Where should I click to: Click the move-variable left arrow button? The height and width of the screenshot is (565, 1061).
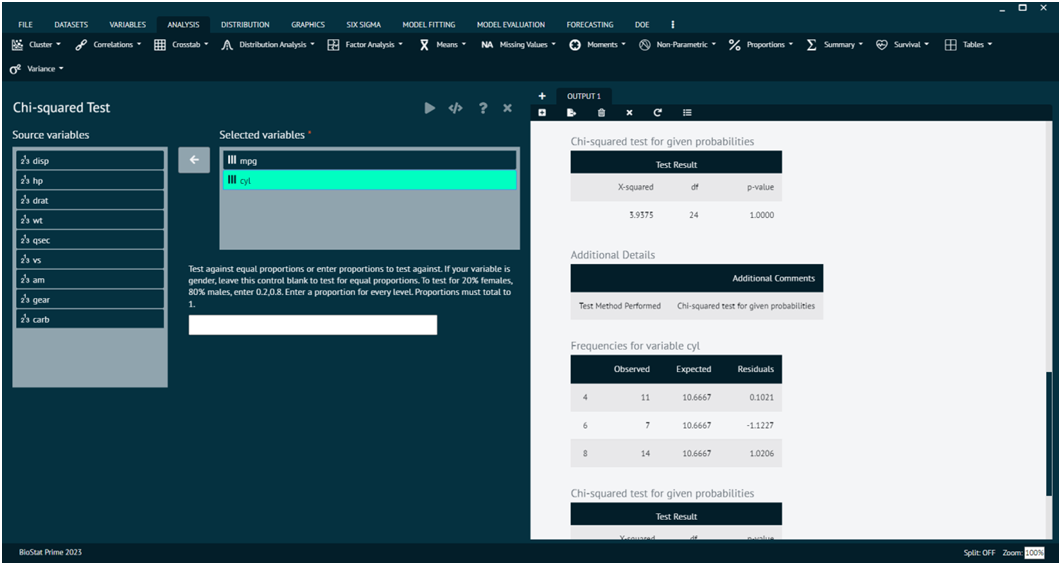(x=194, y=160)
